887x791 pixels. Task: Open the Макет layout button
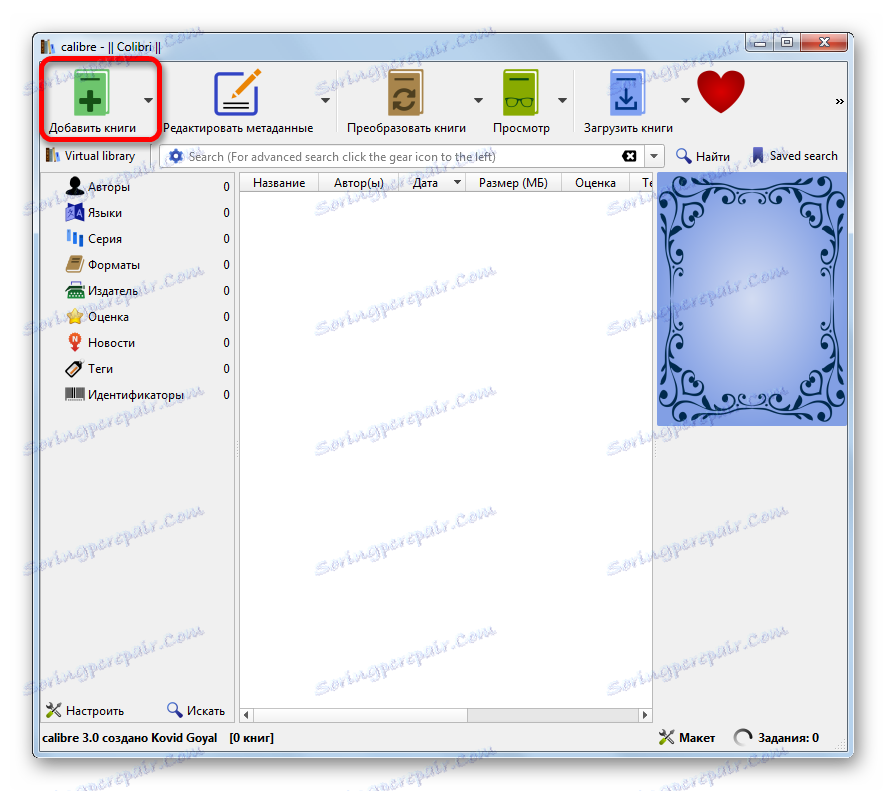pyautogui.click(x=686, y=737)
